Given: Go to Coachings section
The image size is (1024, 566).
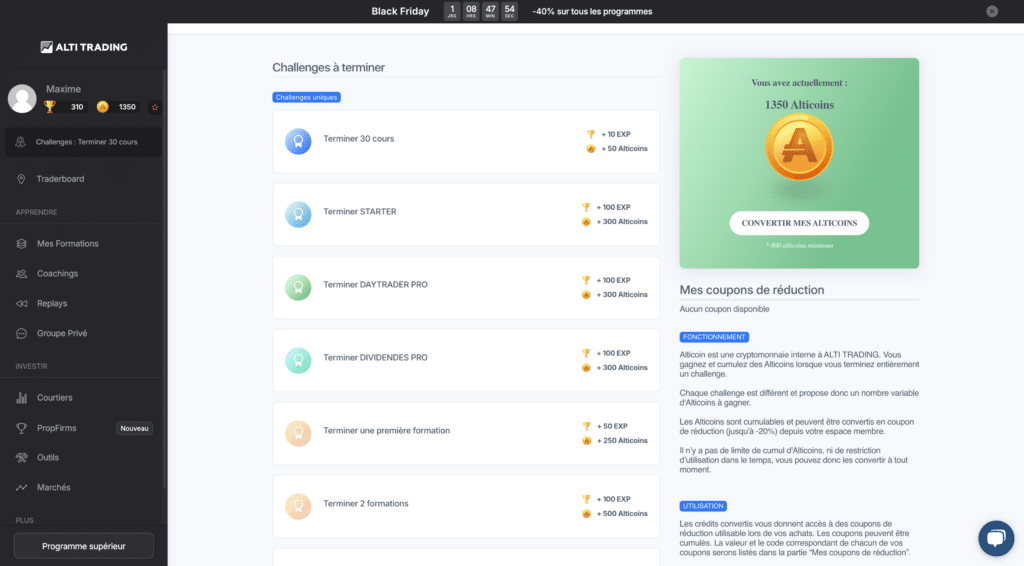Looking at the screenshot, I should pos(57,274).
